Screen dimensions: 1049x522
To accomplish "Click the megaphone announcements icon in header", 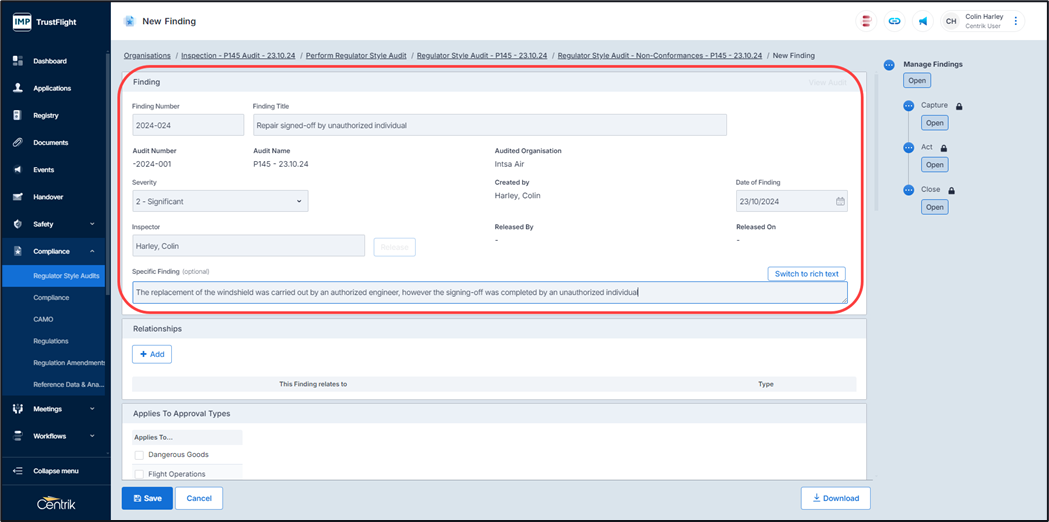I will 922,21.
